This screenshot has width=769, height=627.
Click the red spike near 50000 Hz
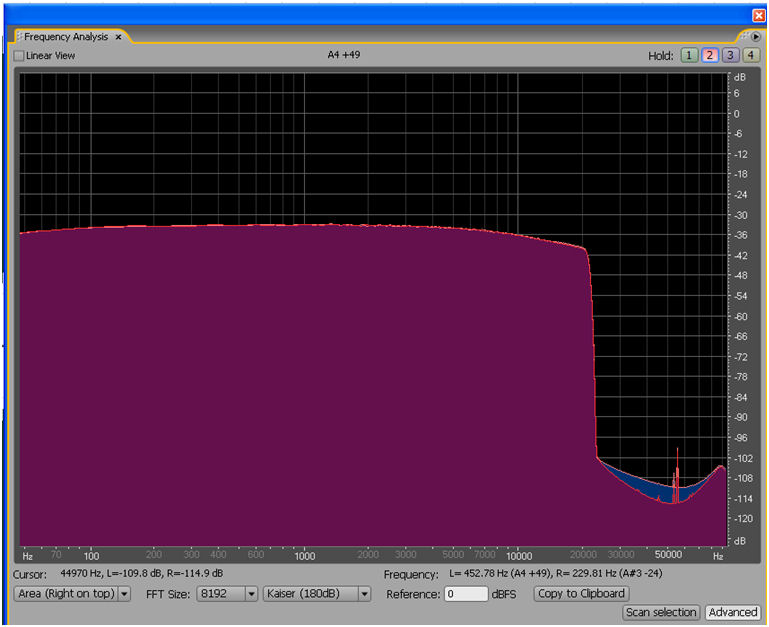(x=677, y=473)
